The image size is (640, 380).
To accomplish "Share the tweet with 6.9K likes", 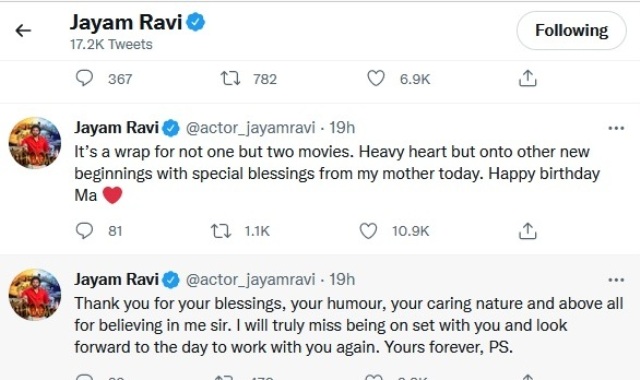I will 527,78.
